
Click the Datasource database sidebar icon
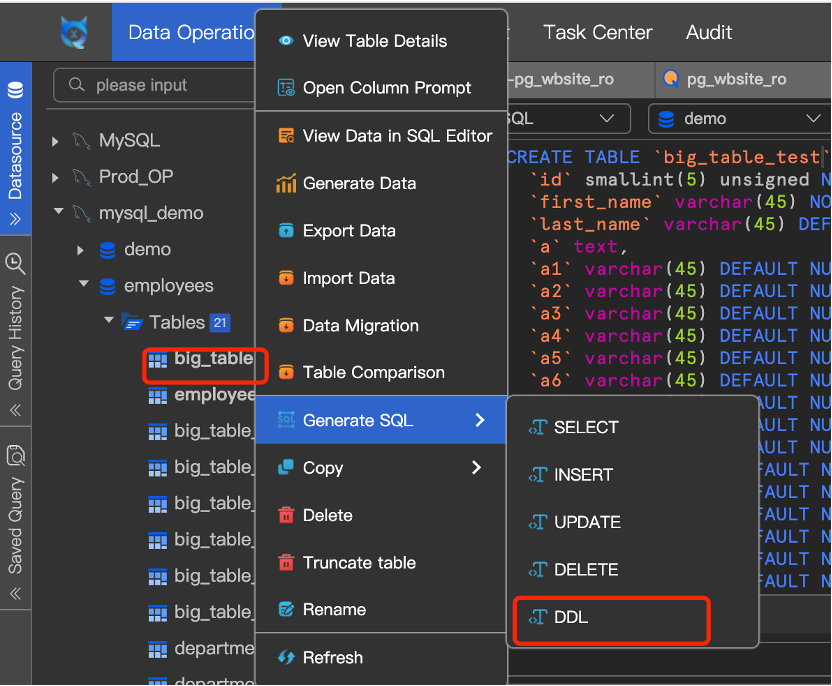[15, 92]
